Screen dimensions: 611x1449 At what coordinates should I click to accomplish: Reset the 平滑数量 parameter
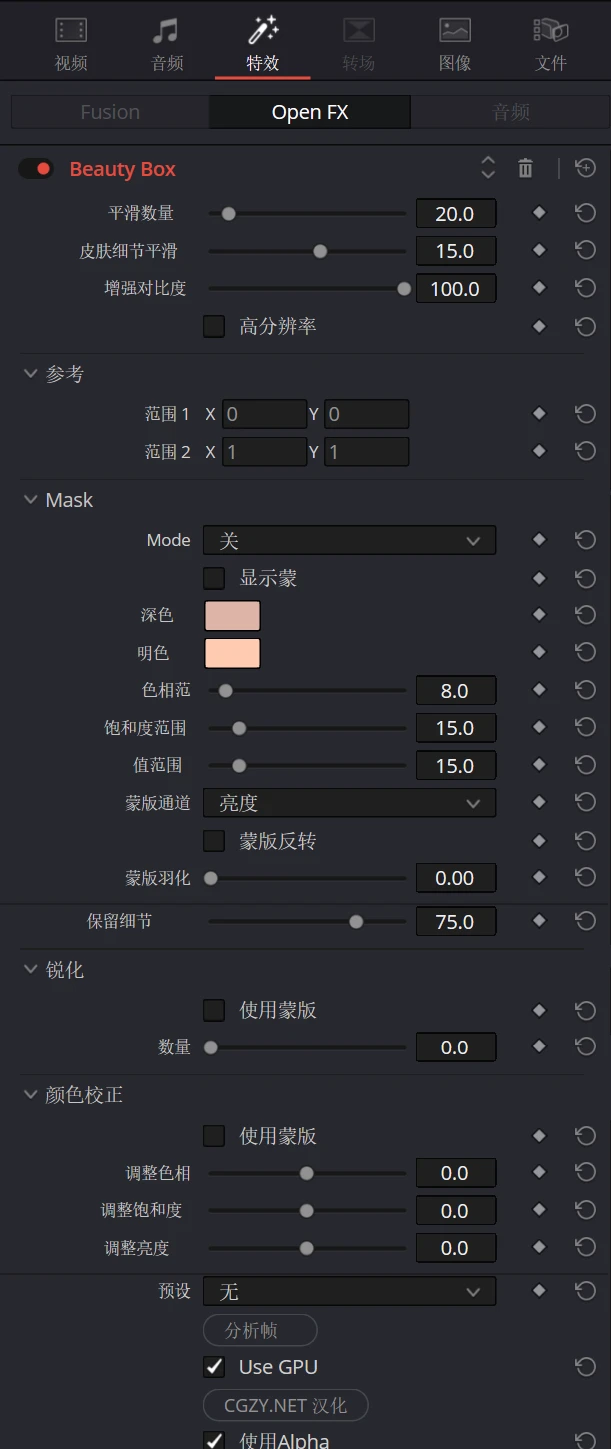pos(585,212)
